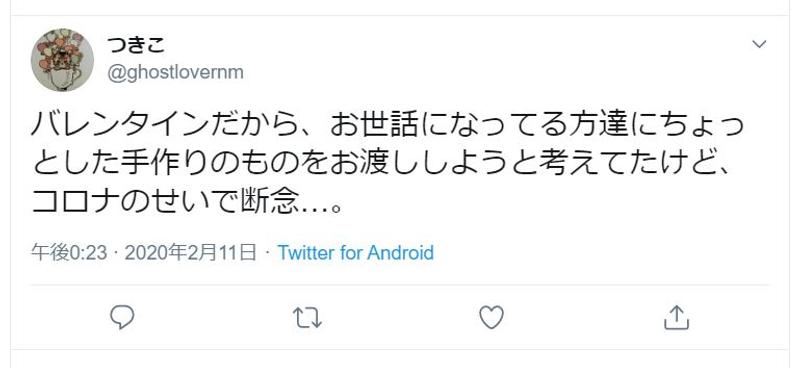Click the 2020年2月11日 post date

tap(190, 253)
